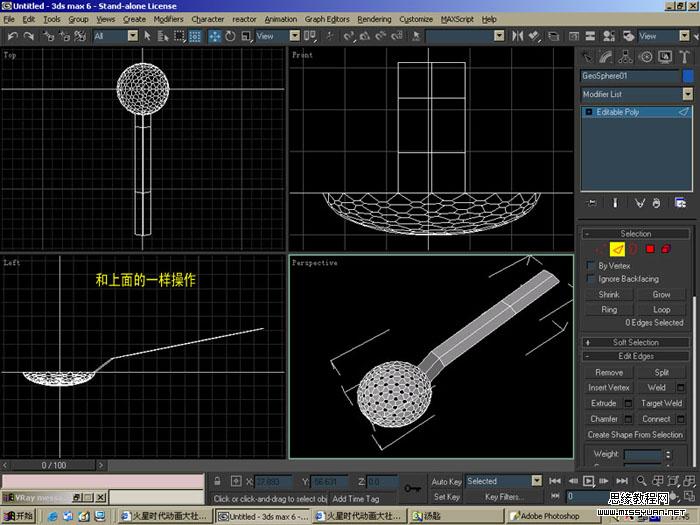Open the File menu

tap(9, 19)
